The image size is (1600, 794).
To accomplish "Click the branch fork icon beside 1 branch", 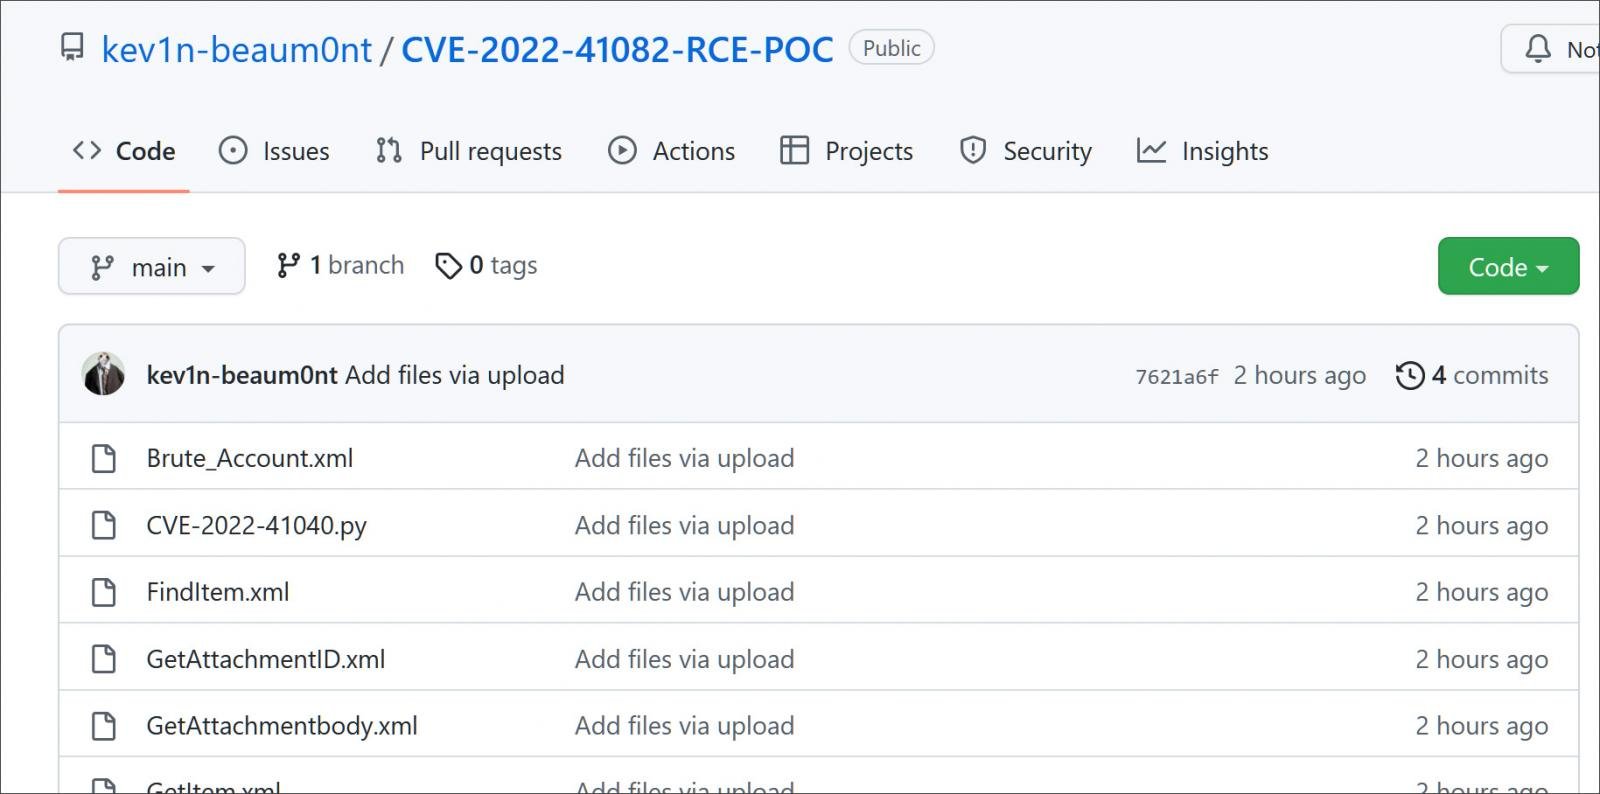I will tap(288, 266).
